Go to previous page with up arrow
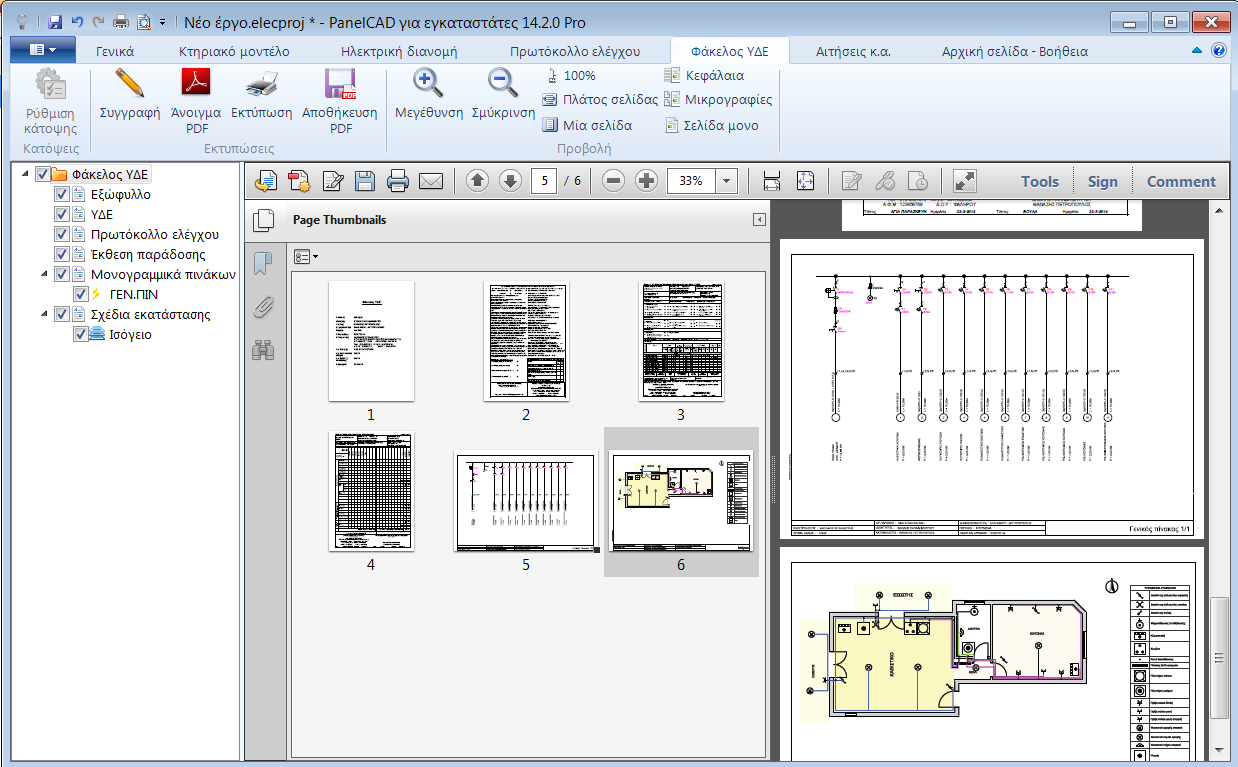The height and width of the screenshot is (767, 1238). click(478, 181)
